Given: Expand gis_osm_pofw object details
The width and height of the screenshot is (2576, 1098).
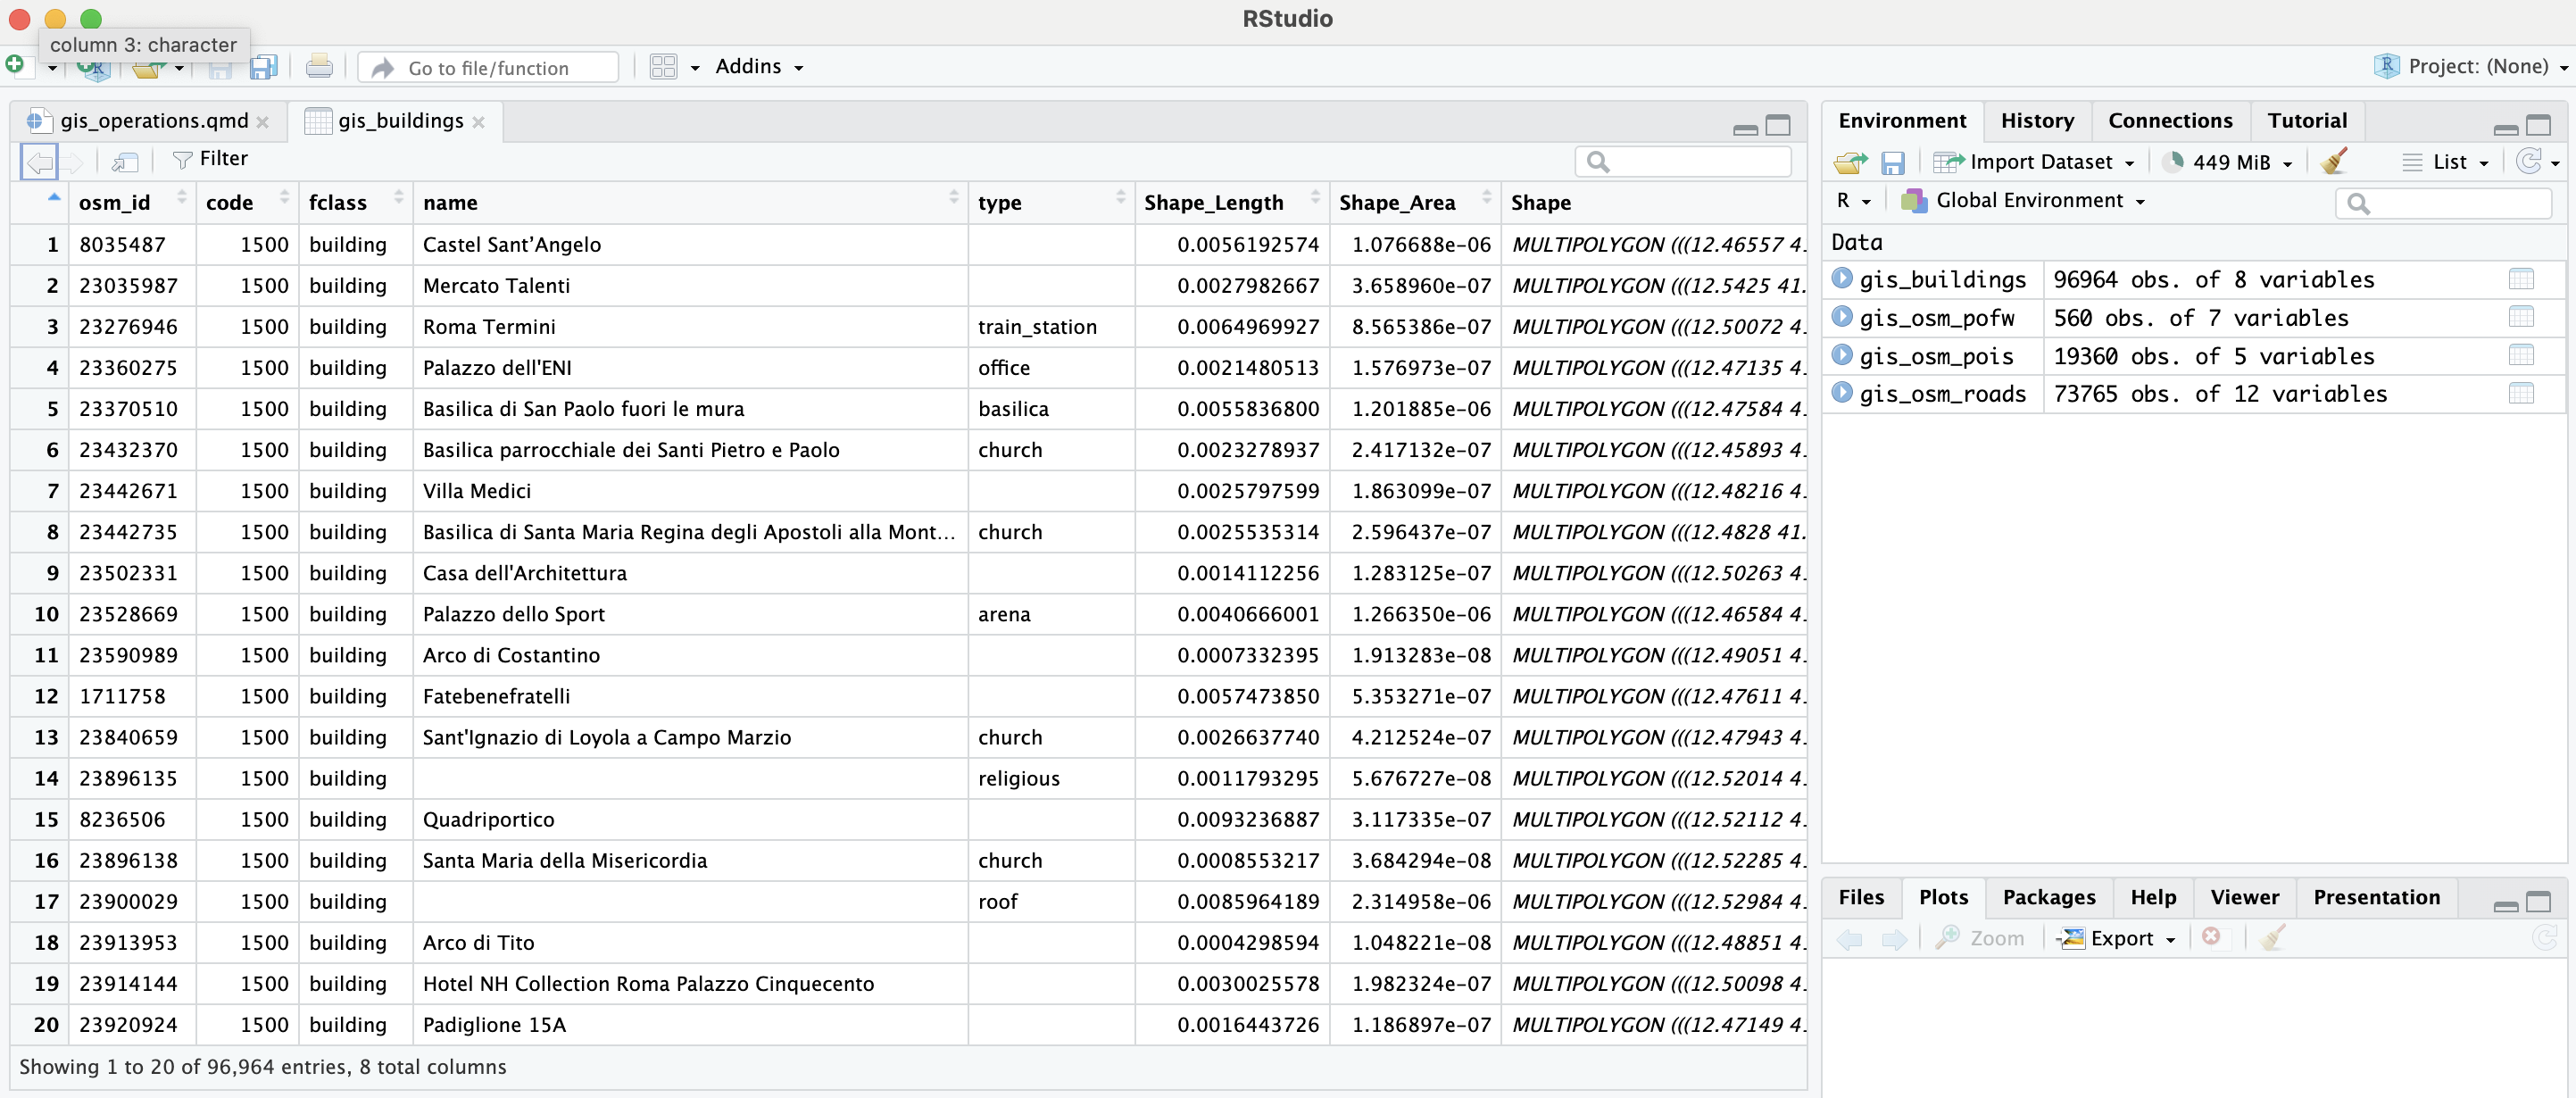Looking at the screenshot, I should [x=1842, y=317].
